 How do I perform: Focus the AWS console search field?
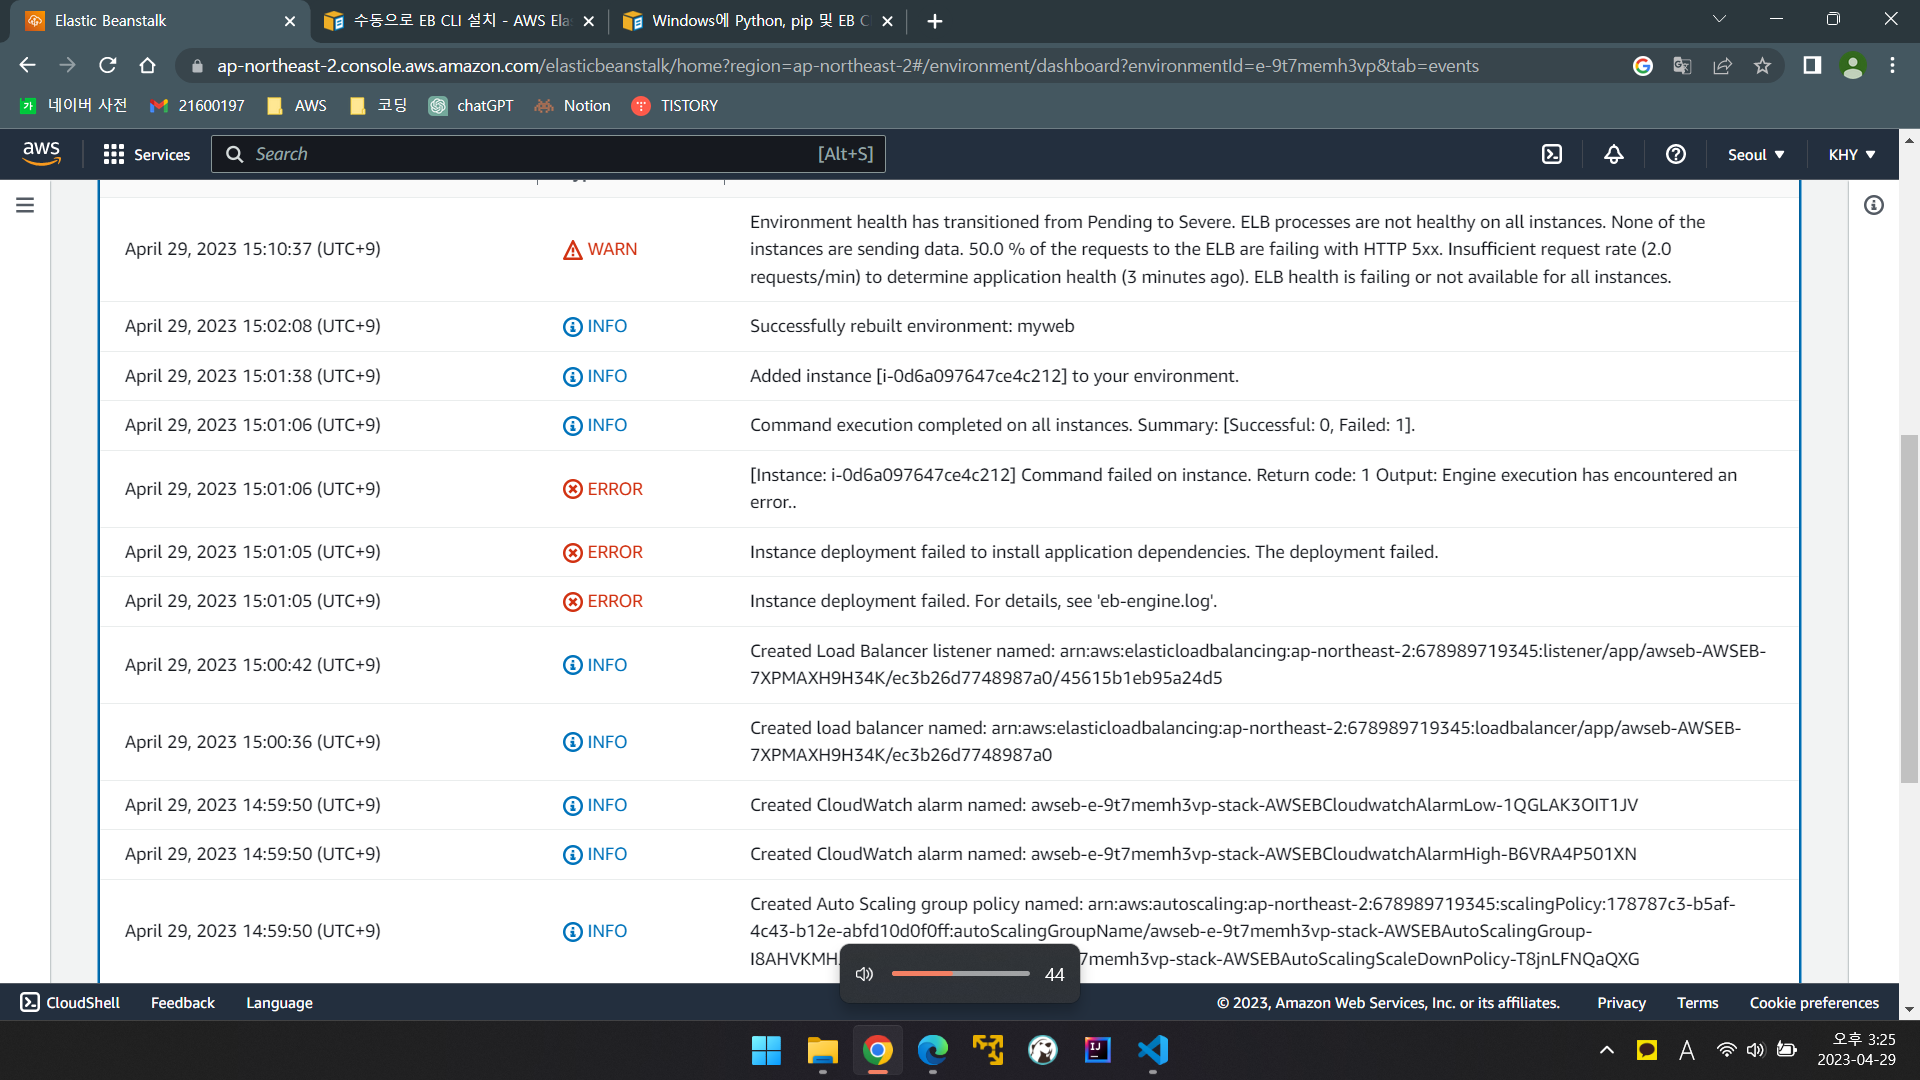(x=548, y=154)
